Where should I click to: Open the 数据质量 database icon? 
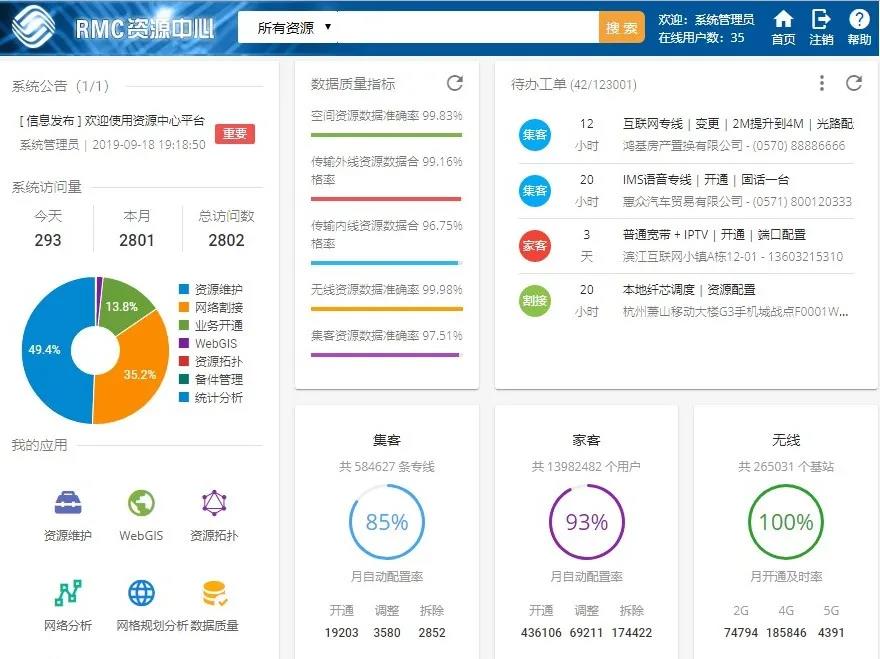pyautogui.click(x=214, y=593)
